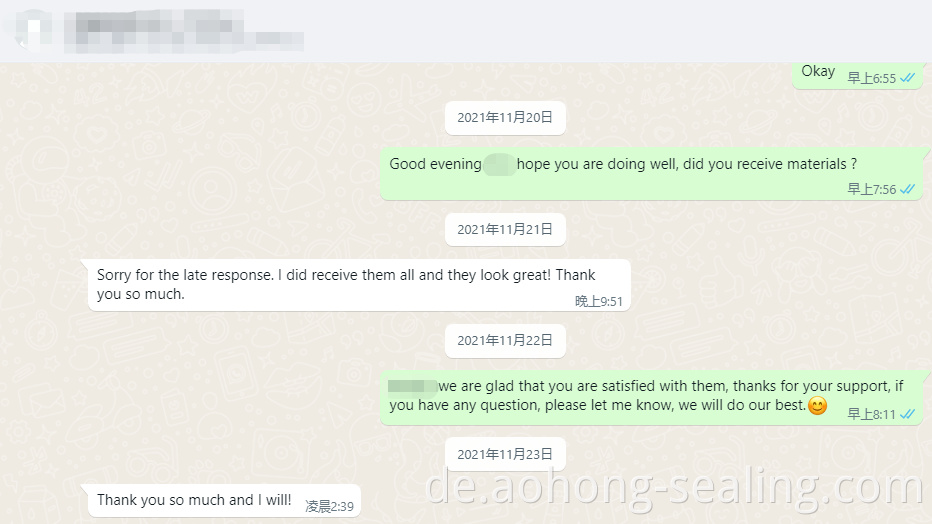Click read ticks beside the 8:11 message

click(x=908, y=414)
